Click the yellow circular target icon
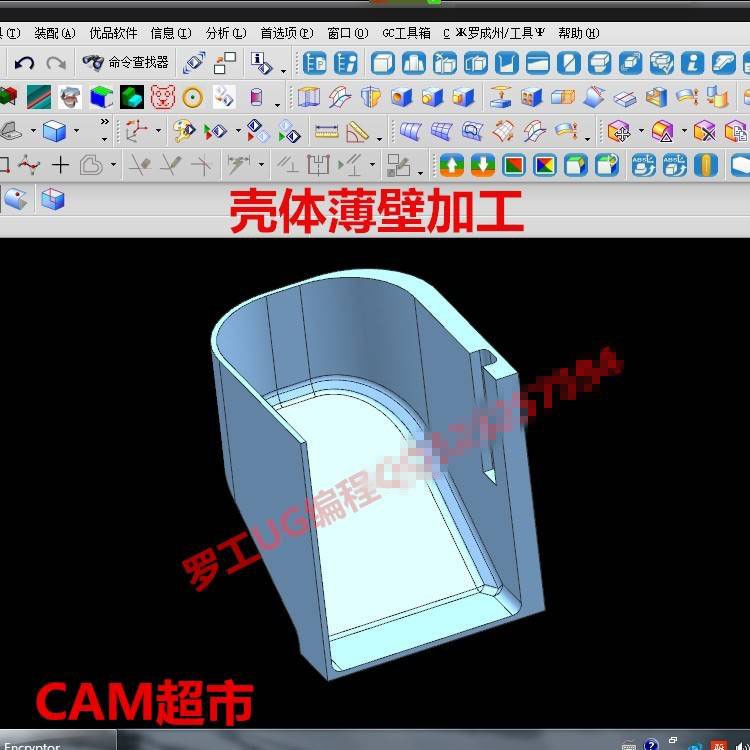Image resolution: width=750 pixels, height=750 pixels. [193, 97]
